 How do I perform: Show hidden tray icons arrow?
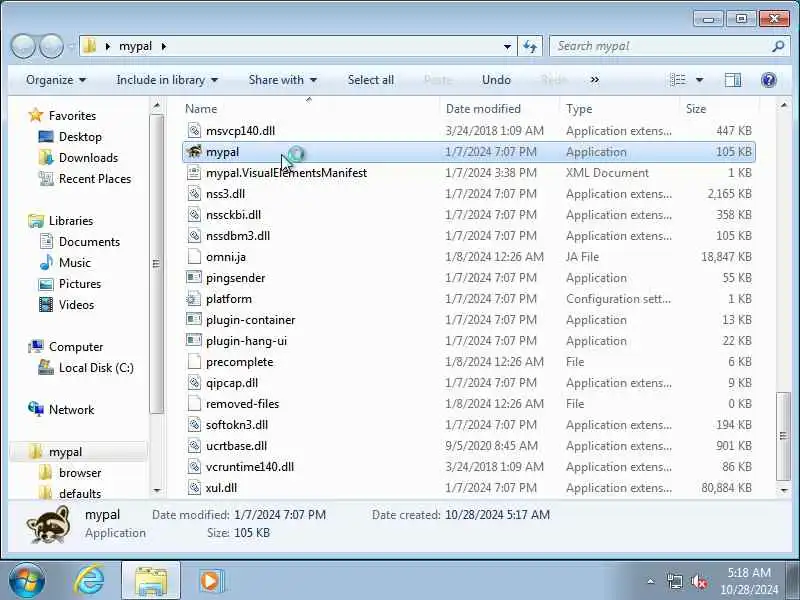[x=651, y=581]
